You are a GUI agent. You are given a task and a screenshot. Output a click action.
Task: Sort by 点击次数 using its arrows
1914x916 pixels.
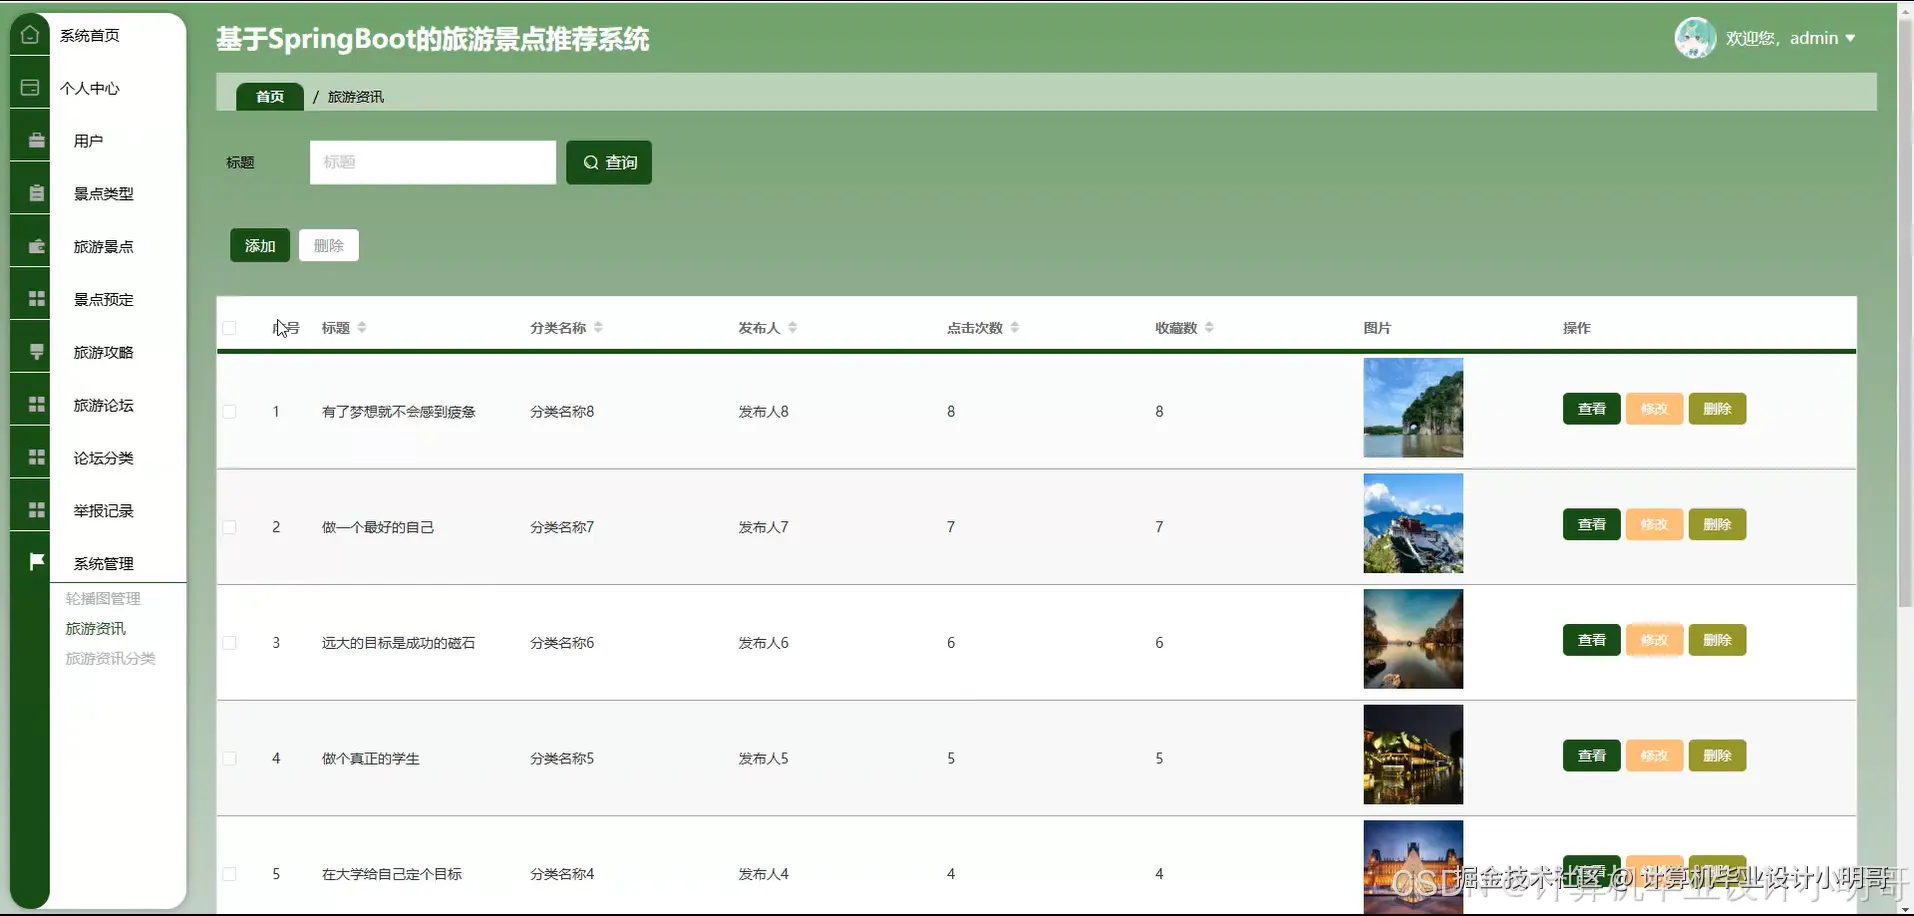point(1014,327)
